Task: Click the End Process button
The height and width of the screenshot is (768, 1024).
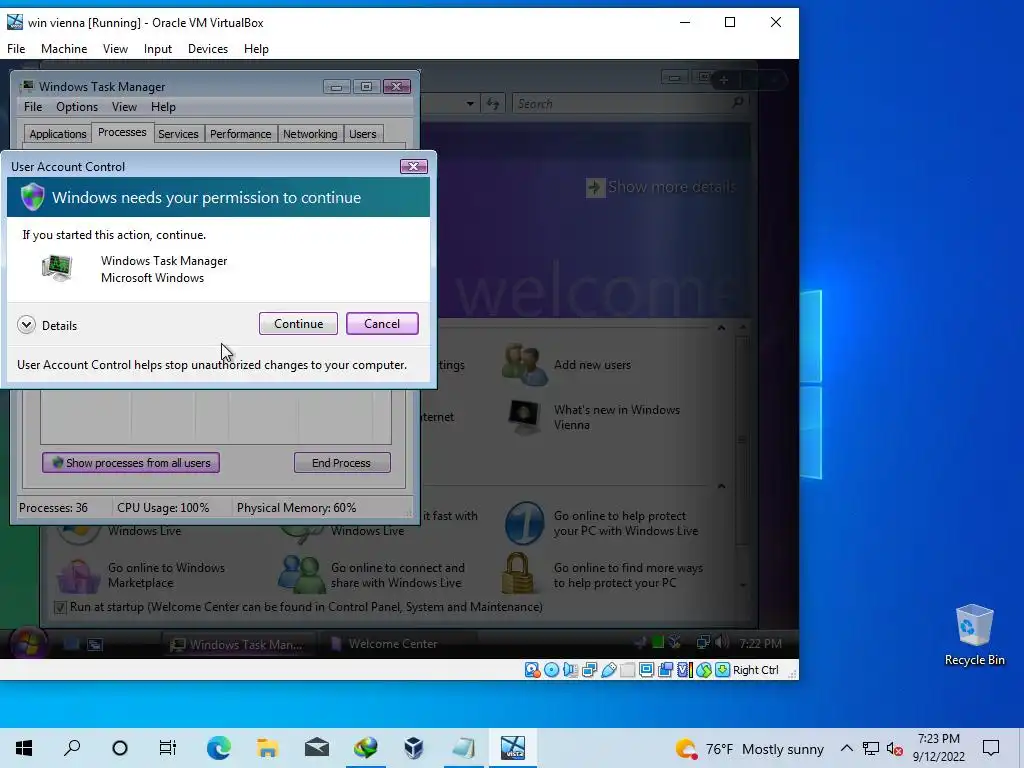Action: pos(342,462)
